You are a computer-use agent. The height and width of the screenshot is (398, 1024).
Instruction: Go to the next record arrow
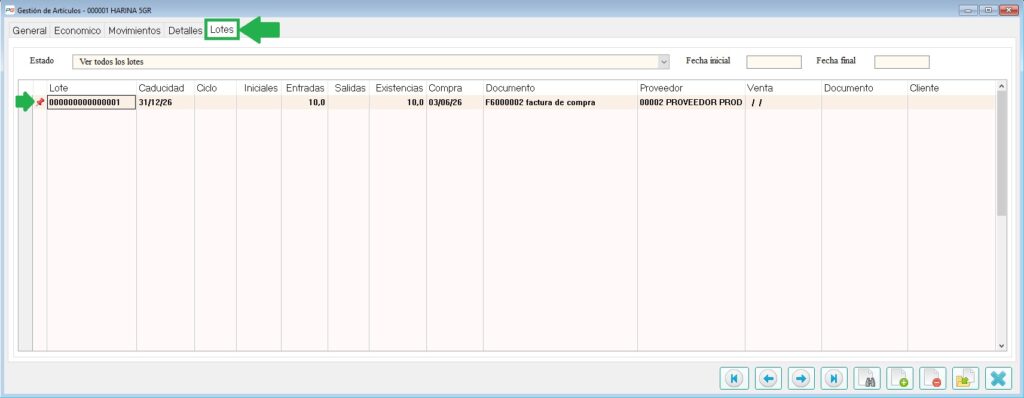coord(801,378)
